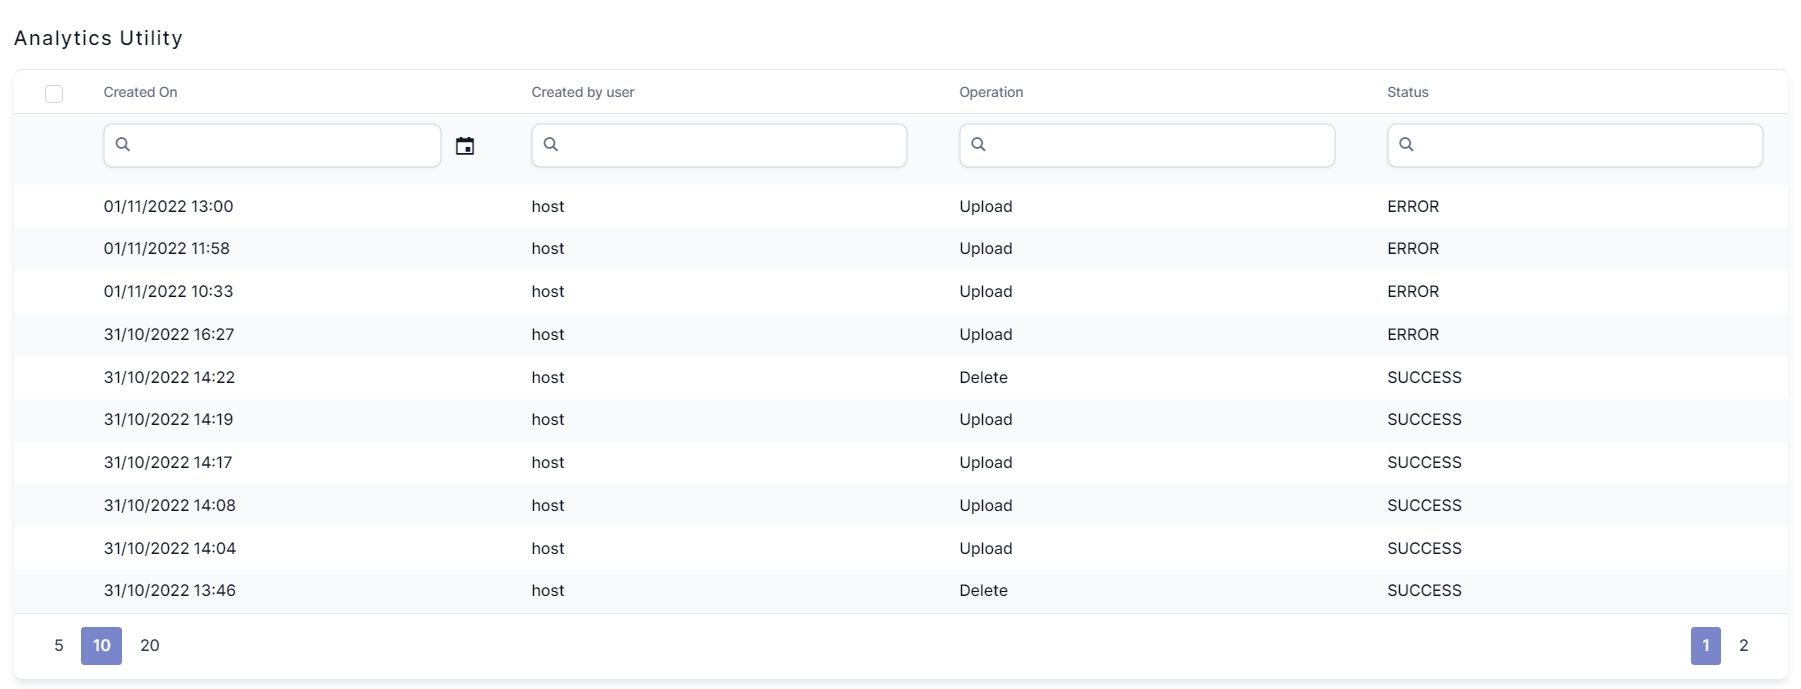
Task: Set page size to 5 rows
Action: (59, 646)
